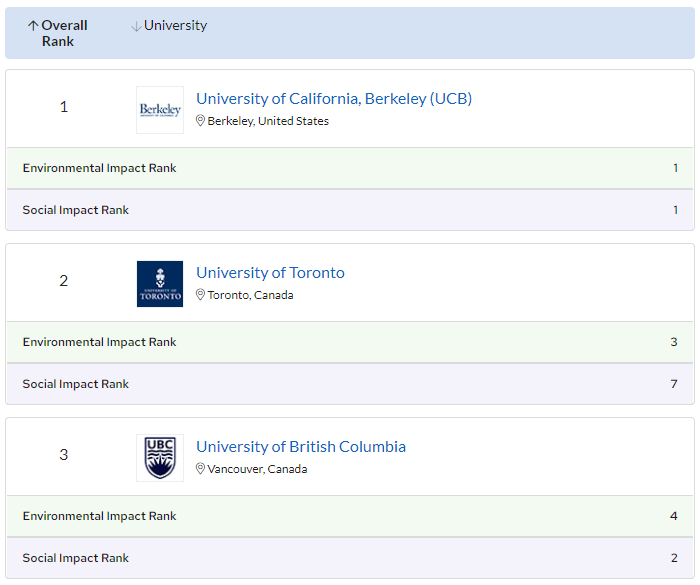Select Toronto's Social Impact Rank row
The image size is (700, 585).
[x=350, y=384]
